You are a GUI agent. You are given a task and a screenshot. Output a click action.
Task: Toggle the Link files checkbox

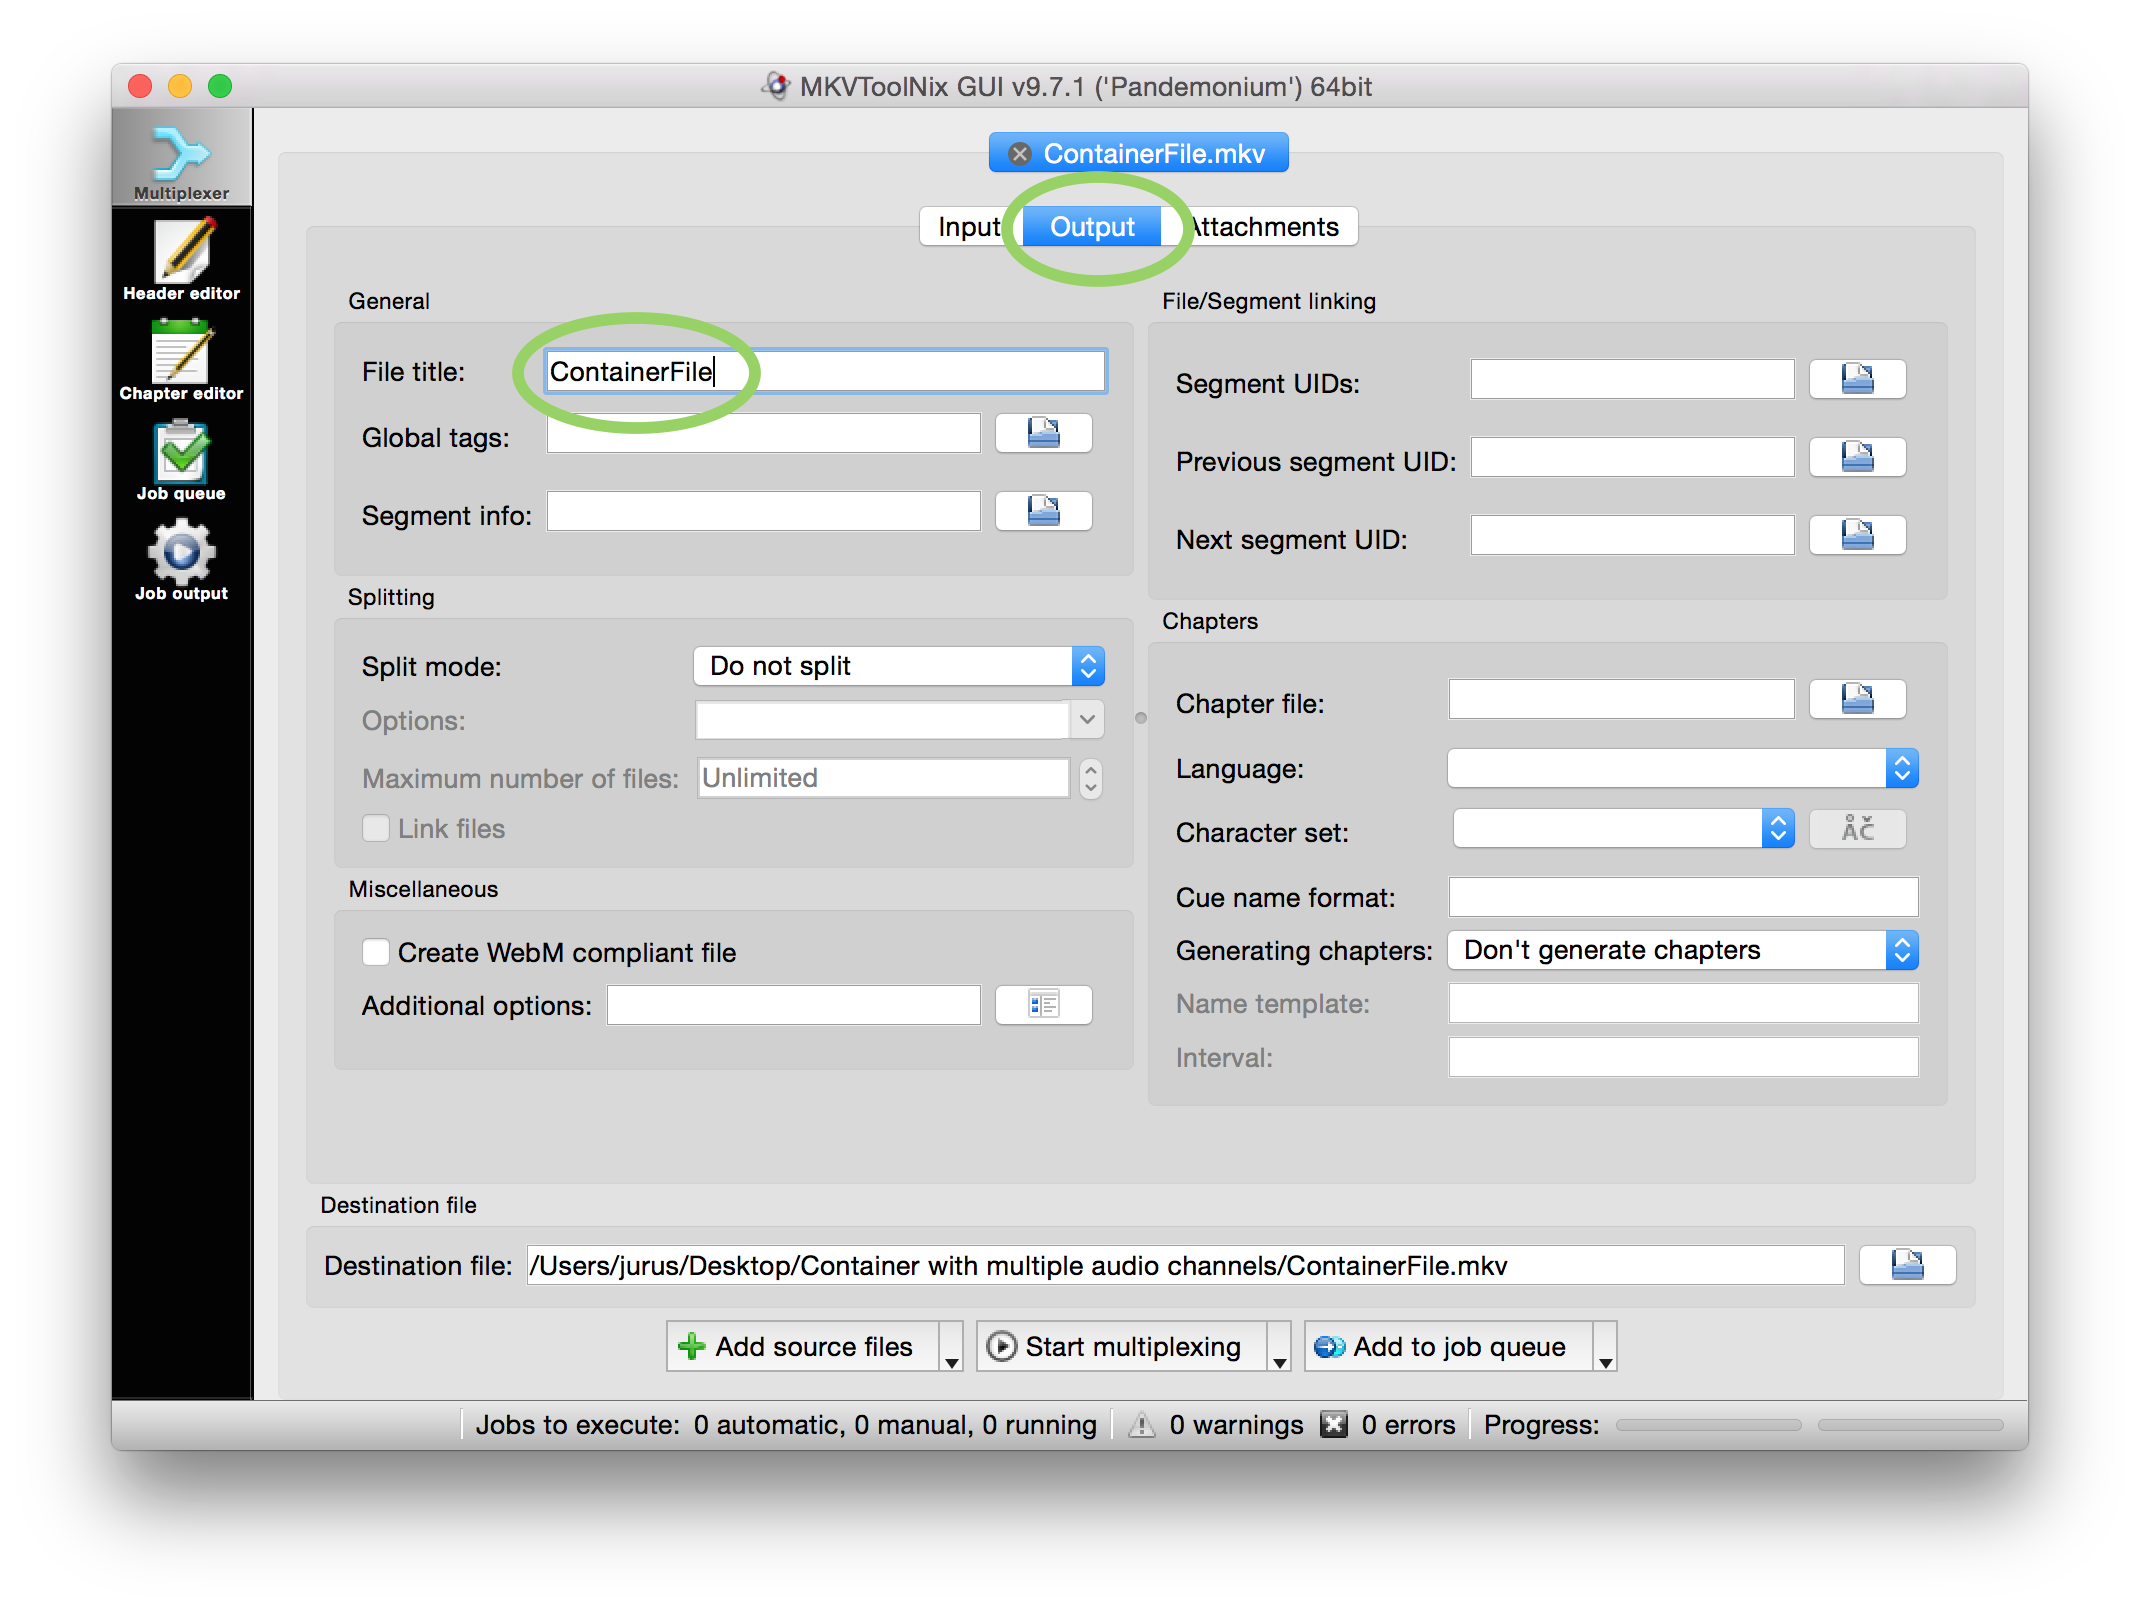coord(376,828)
